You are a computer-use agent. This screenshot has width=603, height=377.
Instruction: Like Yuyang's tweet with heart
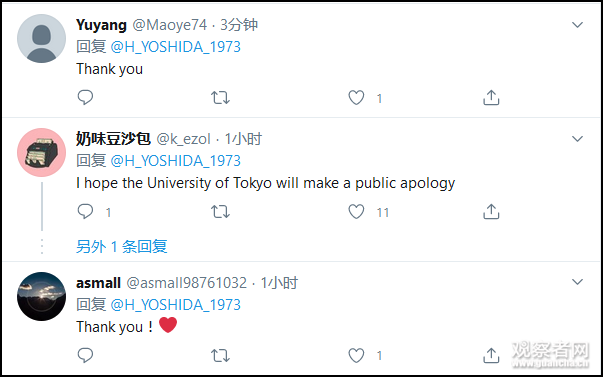pyautogui.click(x=356, y=98)
